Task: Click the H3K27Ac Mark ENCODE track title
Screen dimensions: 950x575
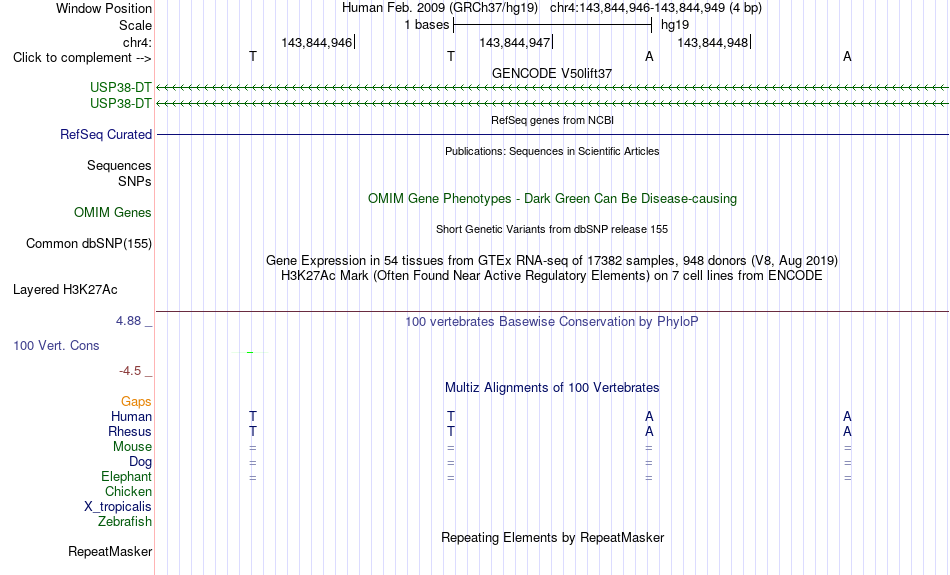Action: 552,276
